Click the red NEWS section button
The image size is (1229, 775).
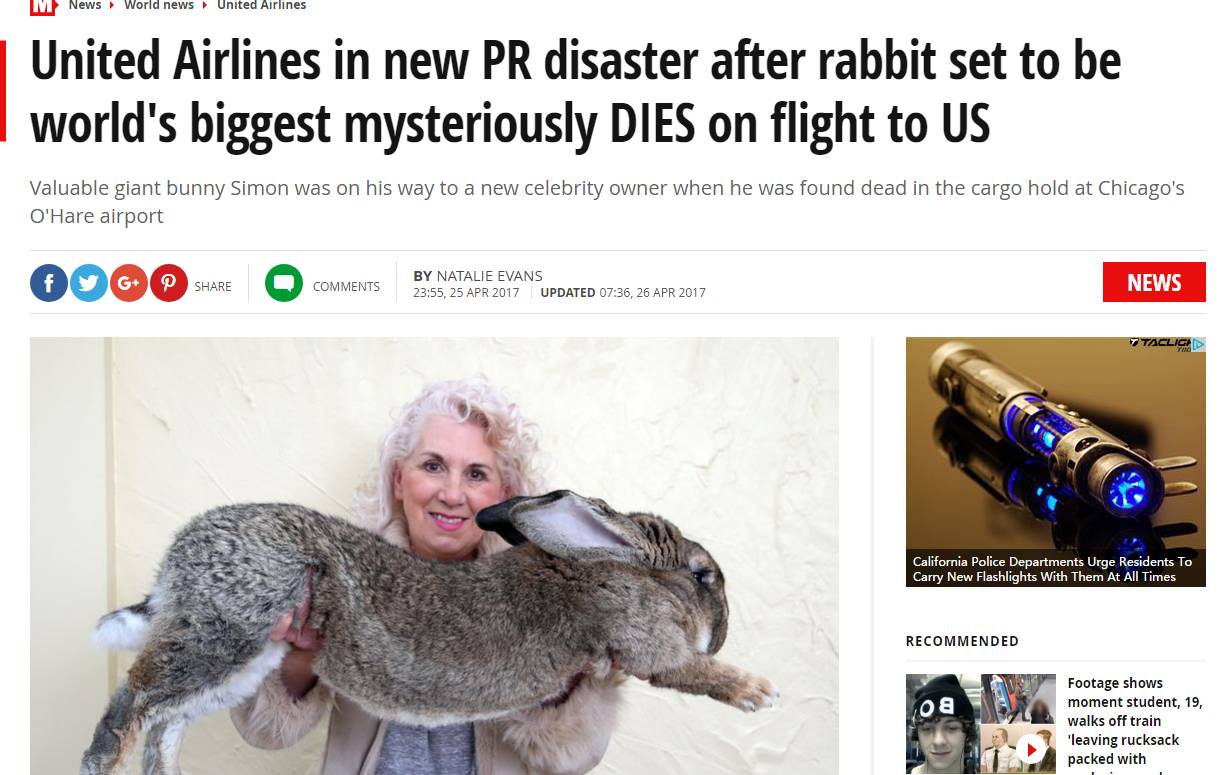tap(1154, 282)
